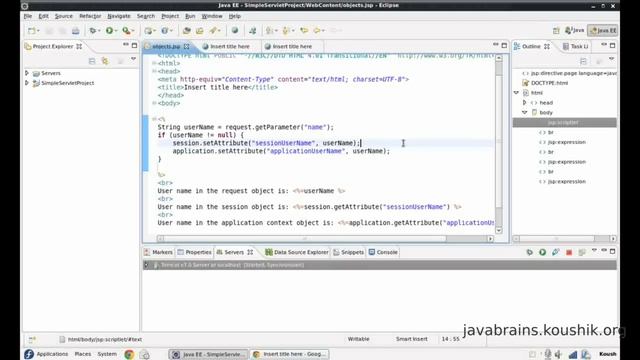Screen dimensions: 640x360
Task: Click the Chrome icon in the system panel
Action: (x=129, y=354)
